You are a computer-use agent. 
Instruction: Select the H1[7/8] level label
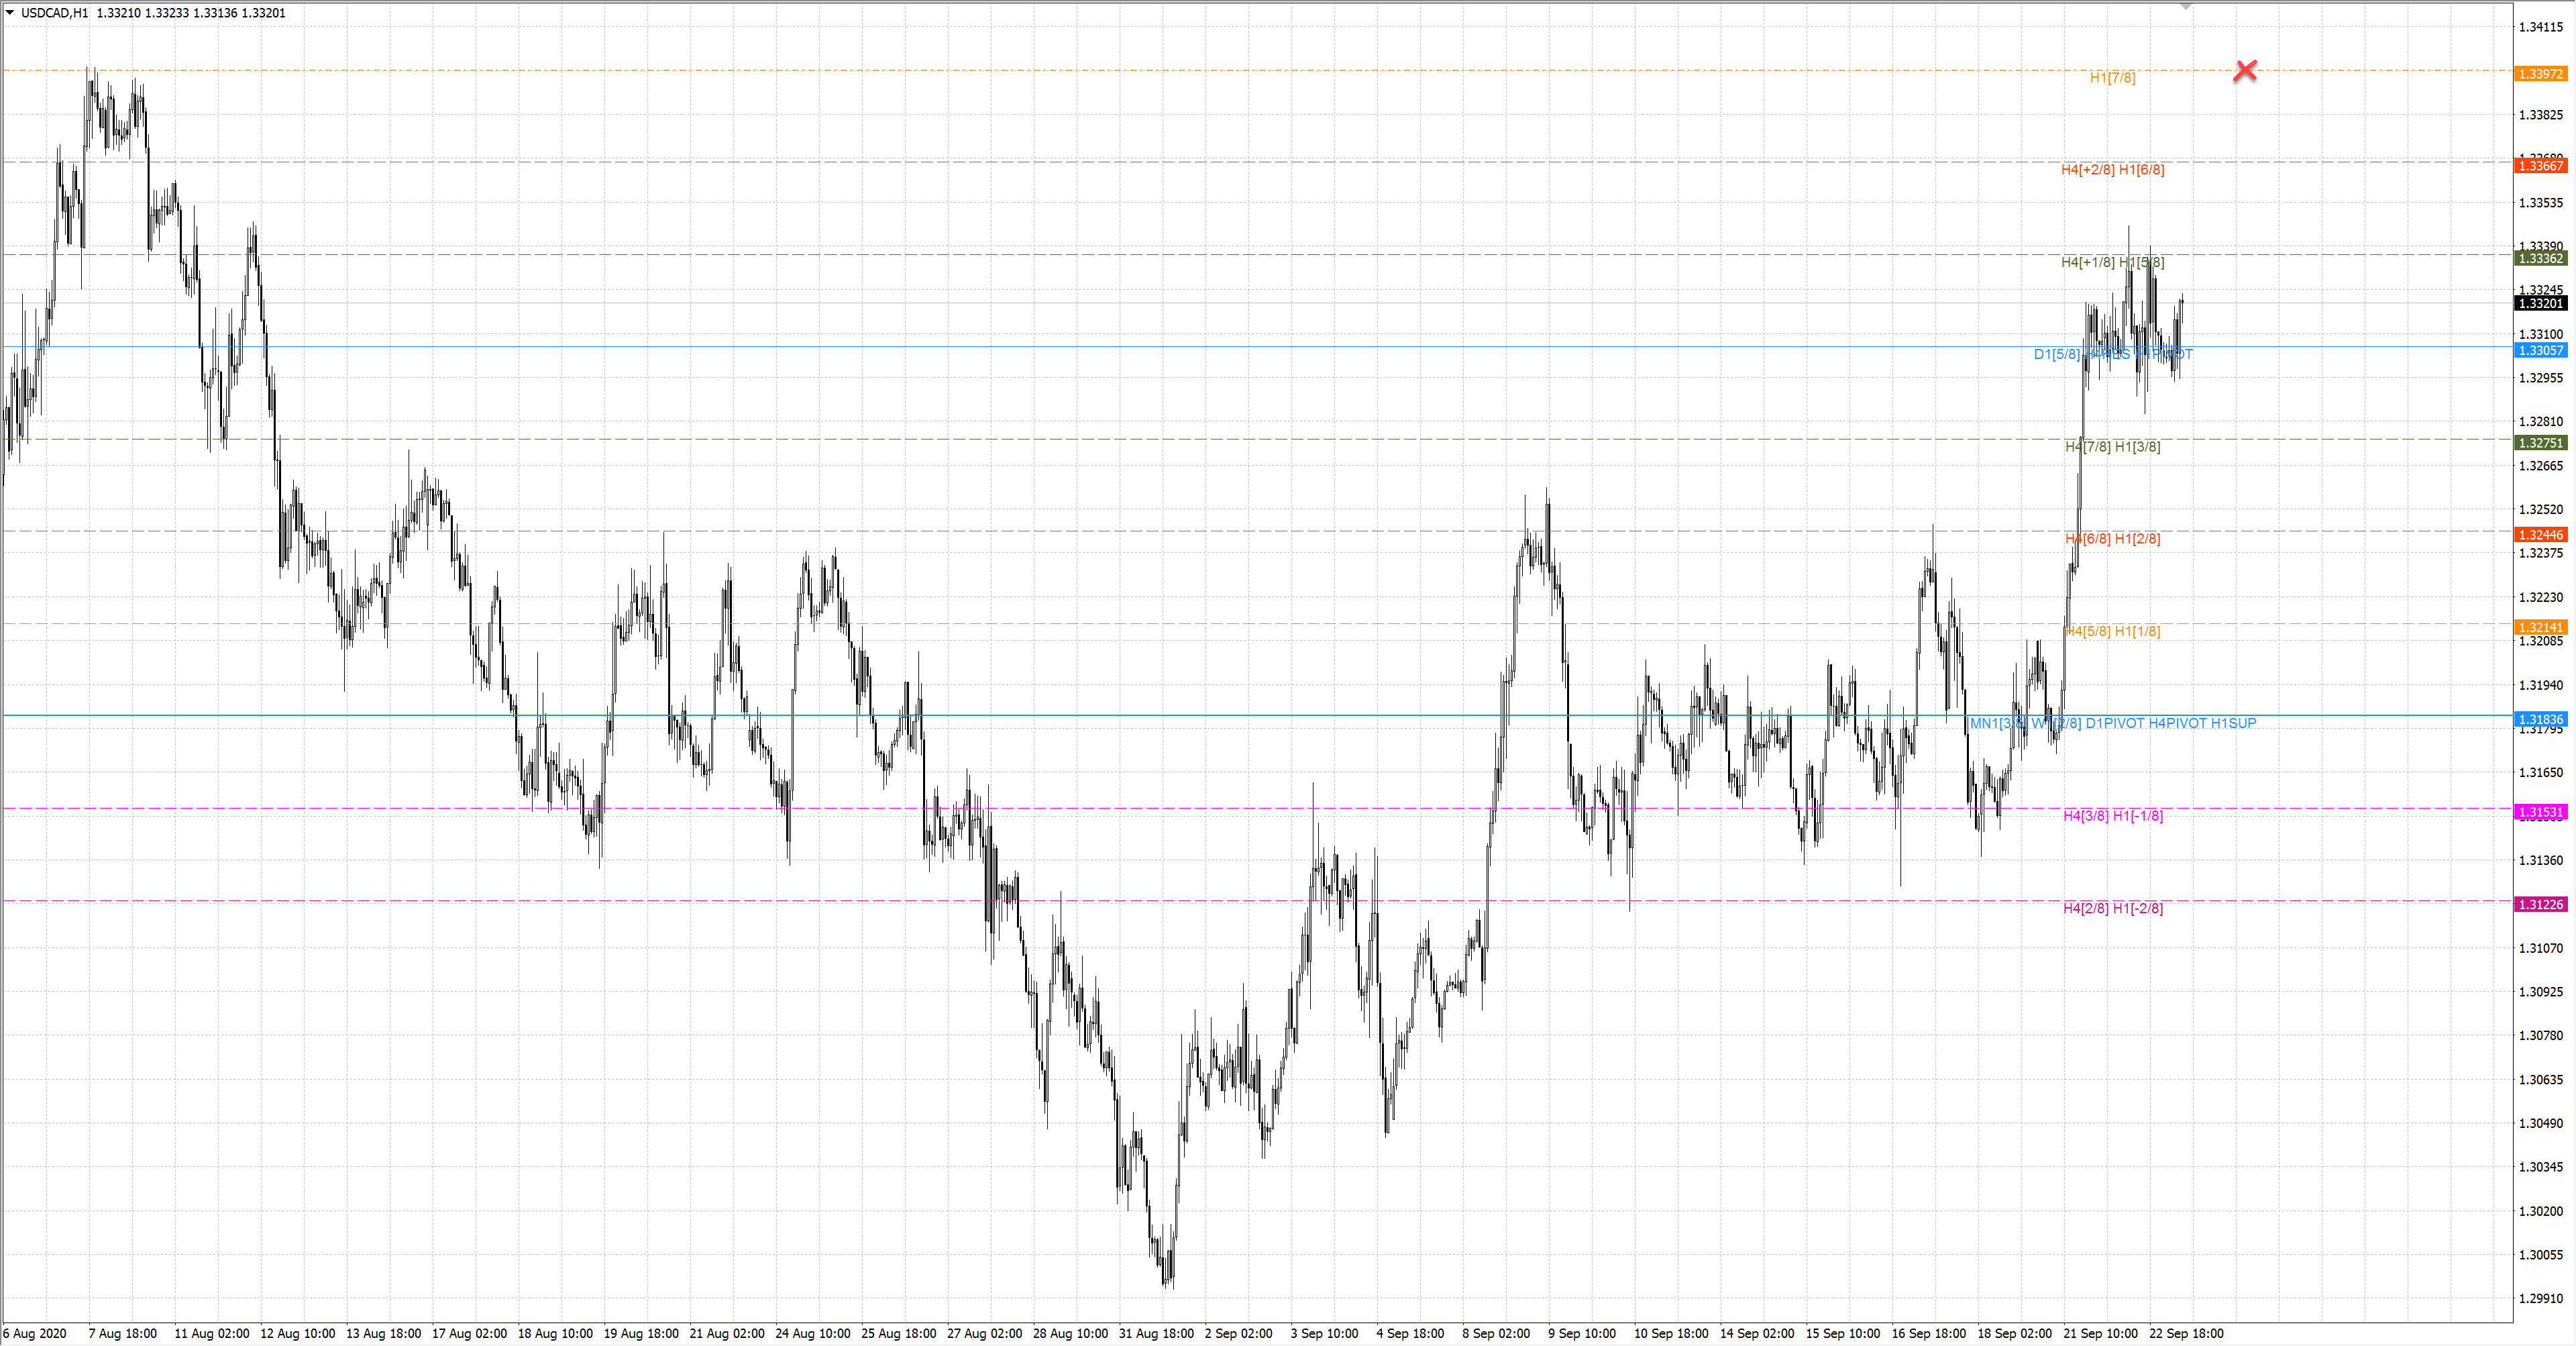click(2112, 78)
